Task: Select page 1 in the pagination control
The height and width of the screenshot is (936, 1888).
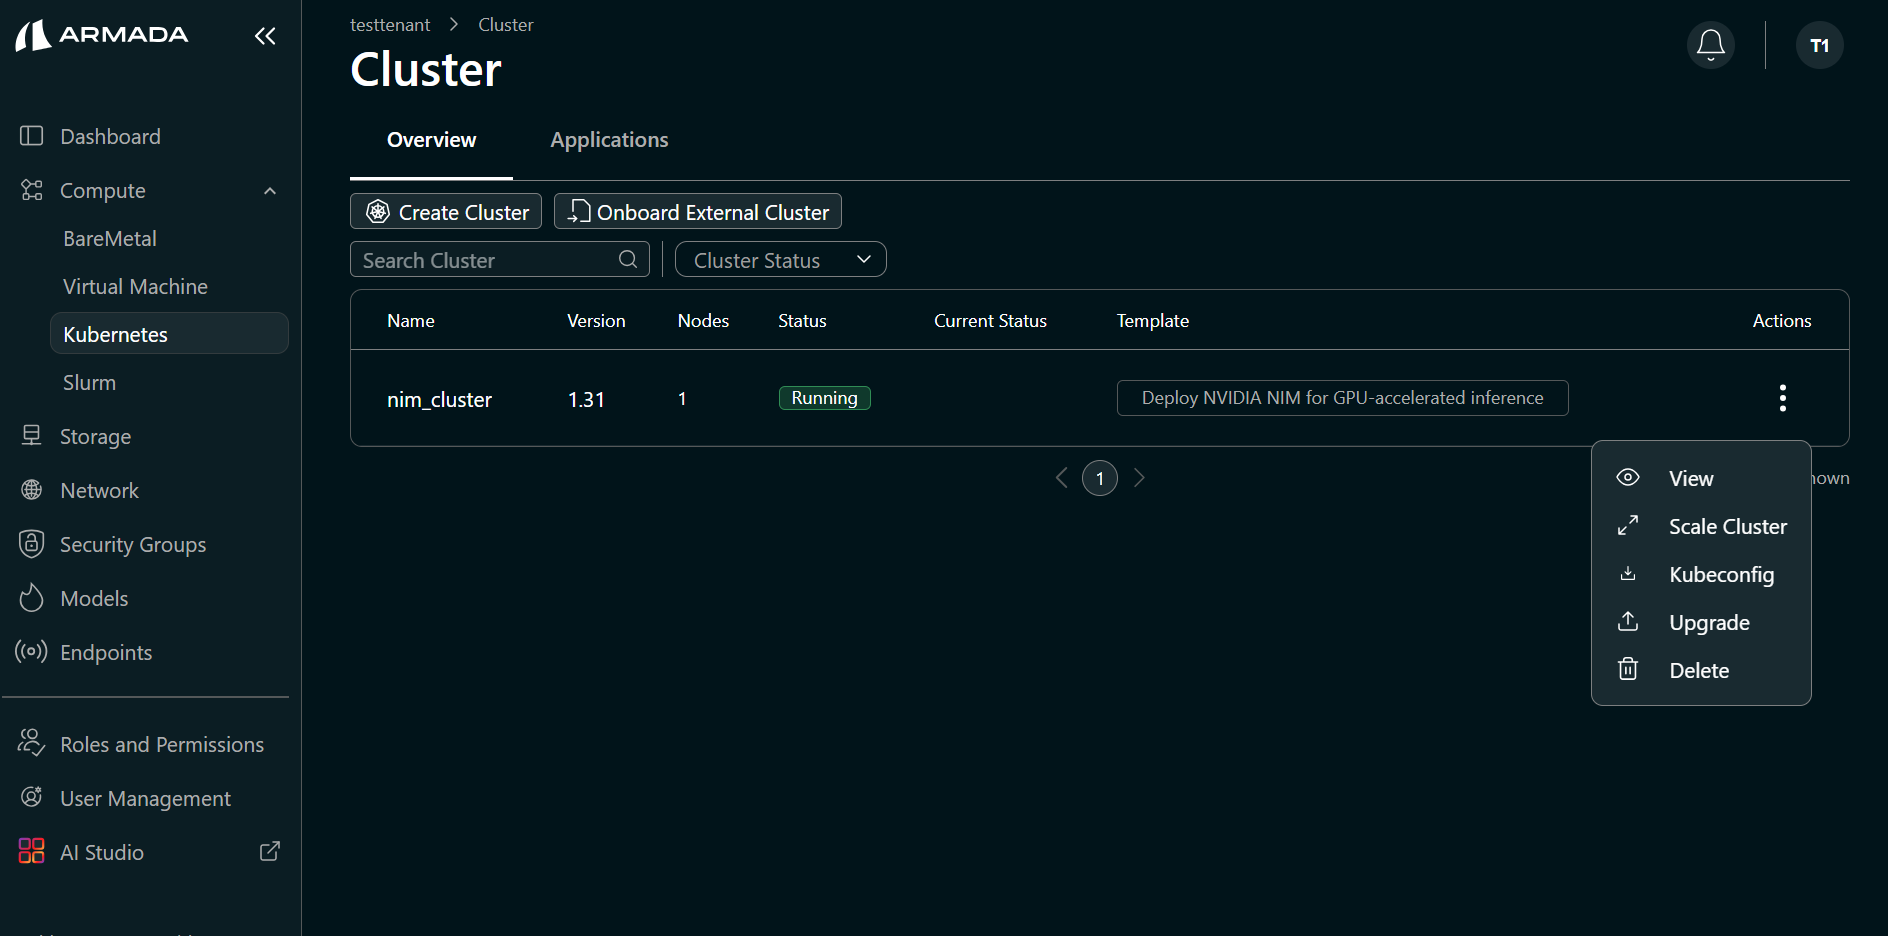Action: [1099, 477]
